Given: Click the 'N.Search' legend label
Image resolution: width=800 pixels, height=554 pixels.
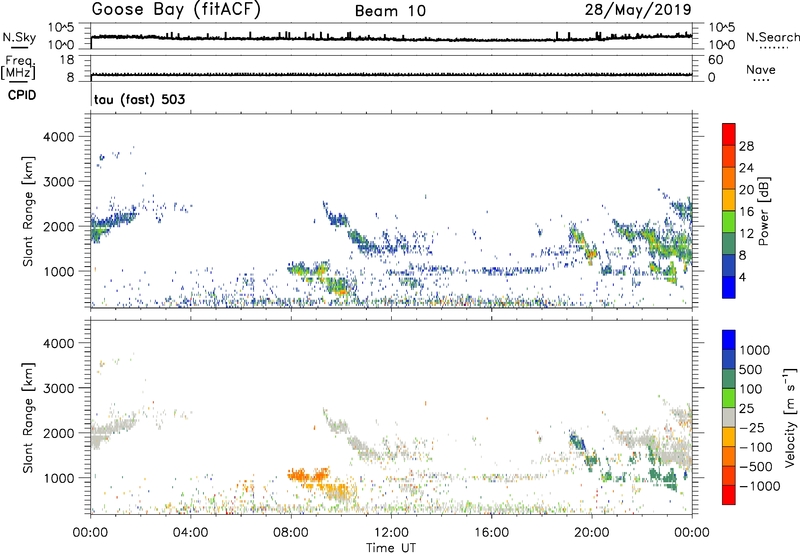Looking at the screenshot, I should click(772, 37).
